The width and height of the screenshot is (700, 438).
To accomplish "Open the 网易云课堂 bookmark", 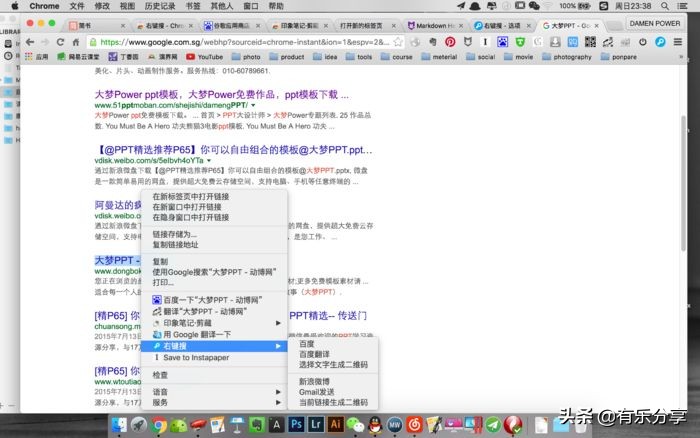I will [78, 57].
